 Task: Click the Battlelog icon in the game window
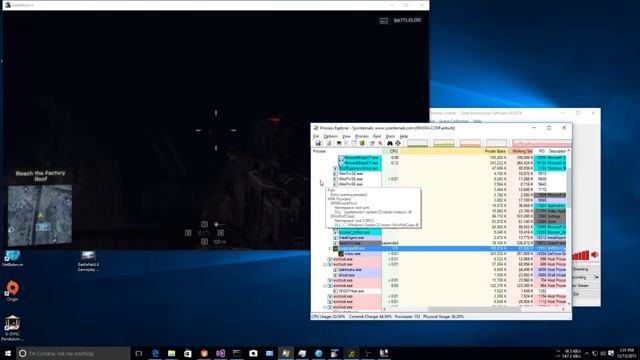click(384, 20)
